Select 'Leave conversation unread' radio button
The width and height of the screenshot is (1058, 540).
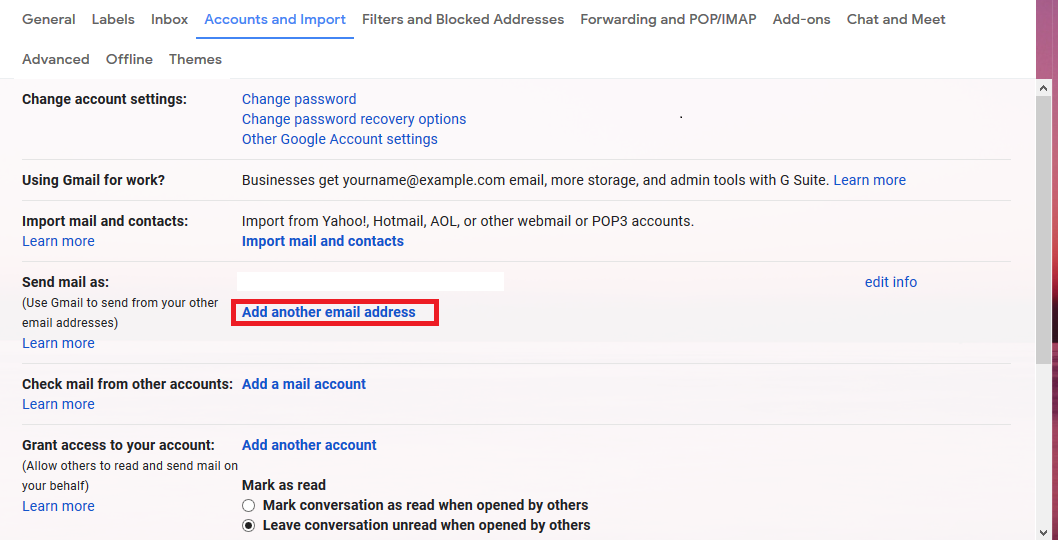click(249, 526)
